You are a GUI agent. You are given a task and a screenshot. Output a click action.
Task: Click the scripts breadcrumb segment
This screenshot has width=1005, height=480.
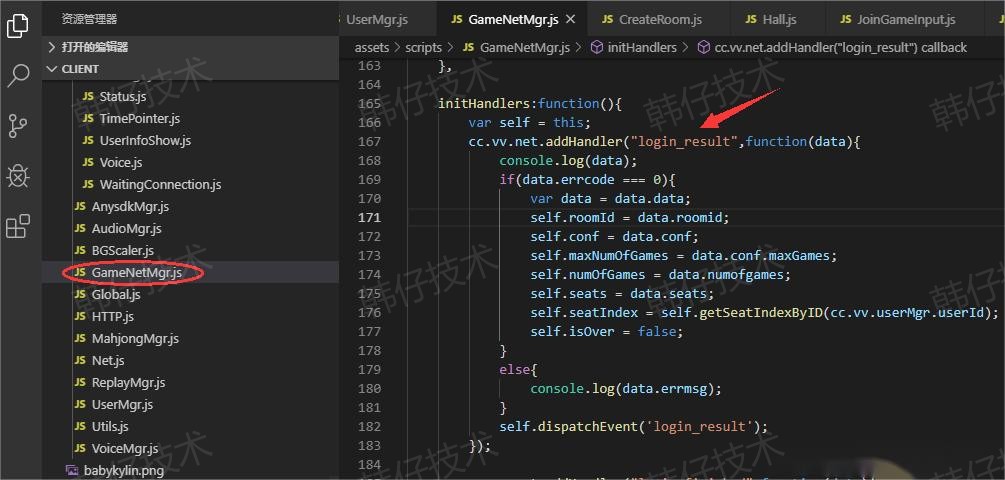click(424, 47)
